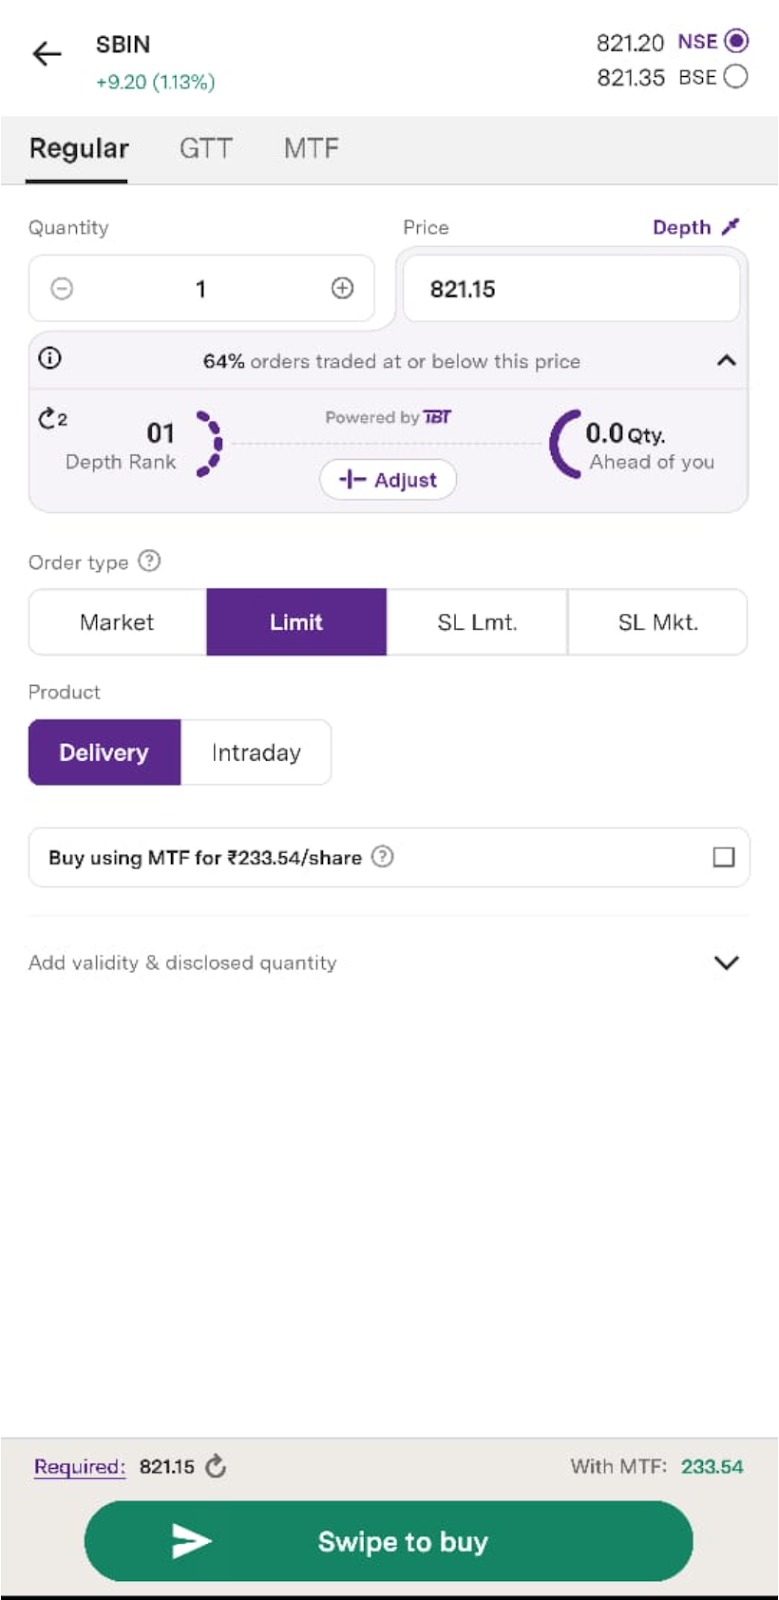Click the Adjust button
The image size is (779, 1600).
click(388, 480)
